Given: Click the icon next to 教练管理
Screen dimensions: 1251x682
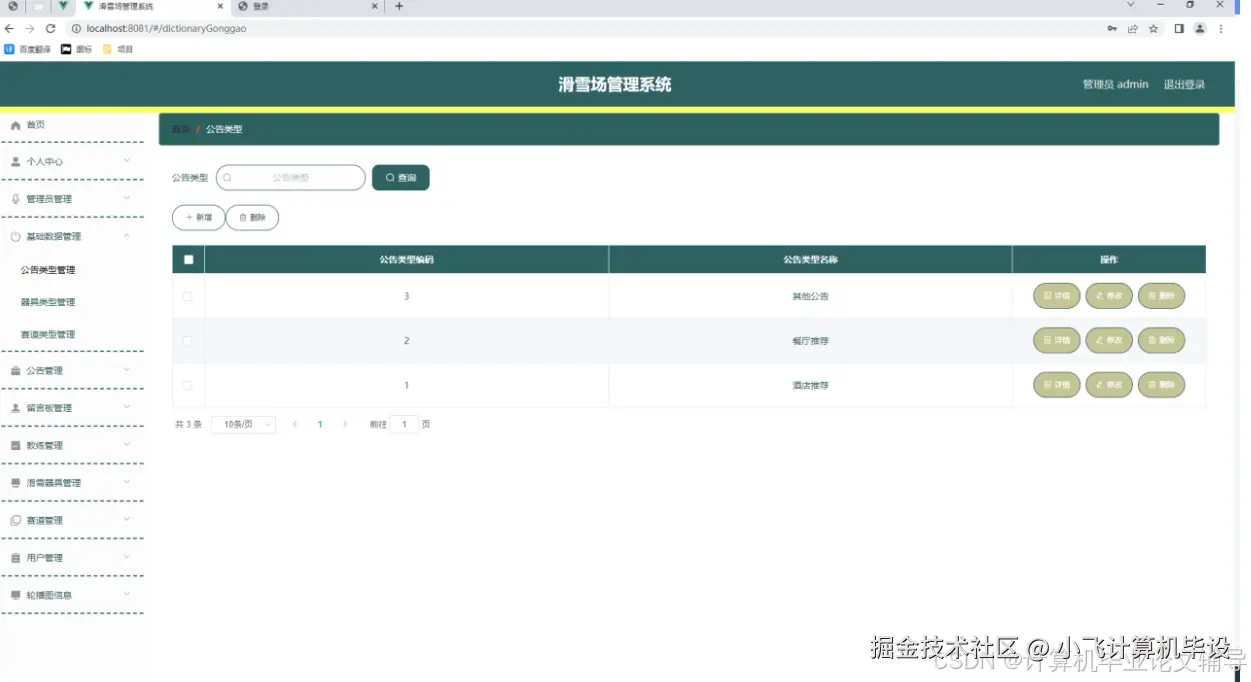Looking at the screenshot, I should click(x=16, y=445).
